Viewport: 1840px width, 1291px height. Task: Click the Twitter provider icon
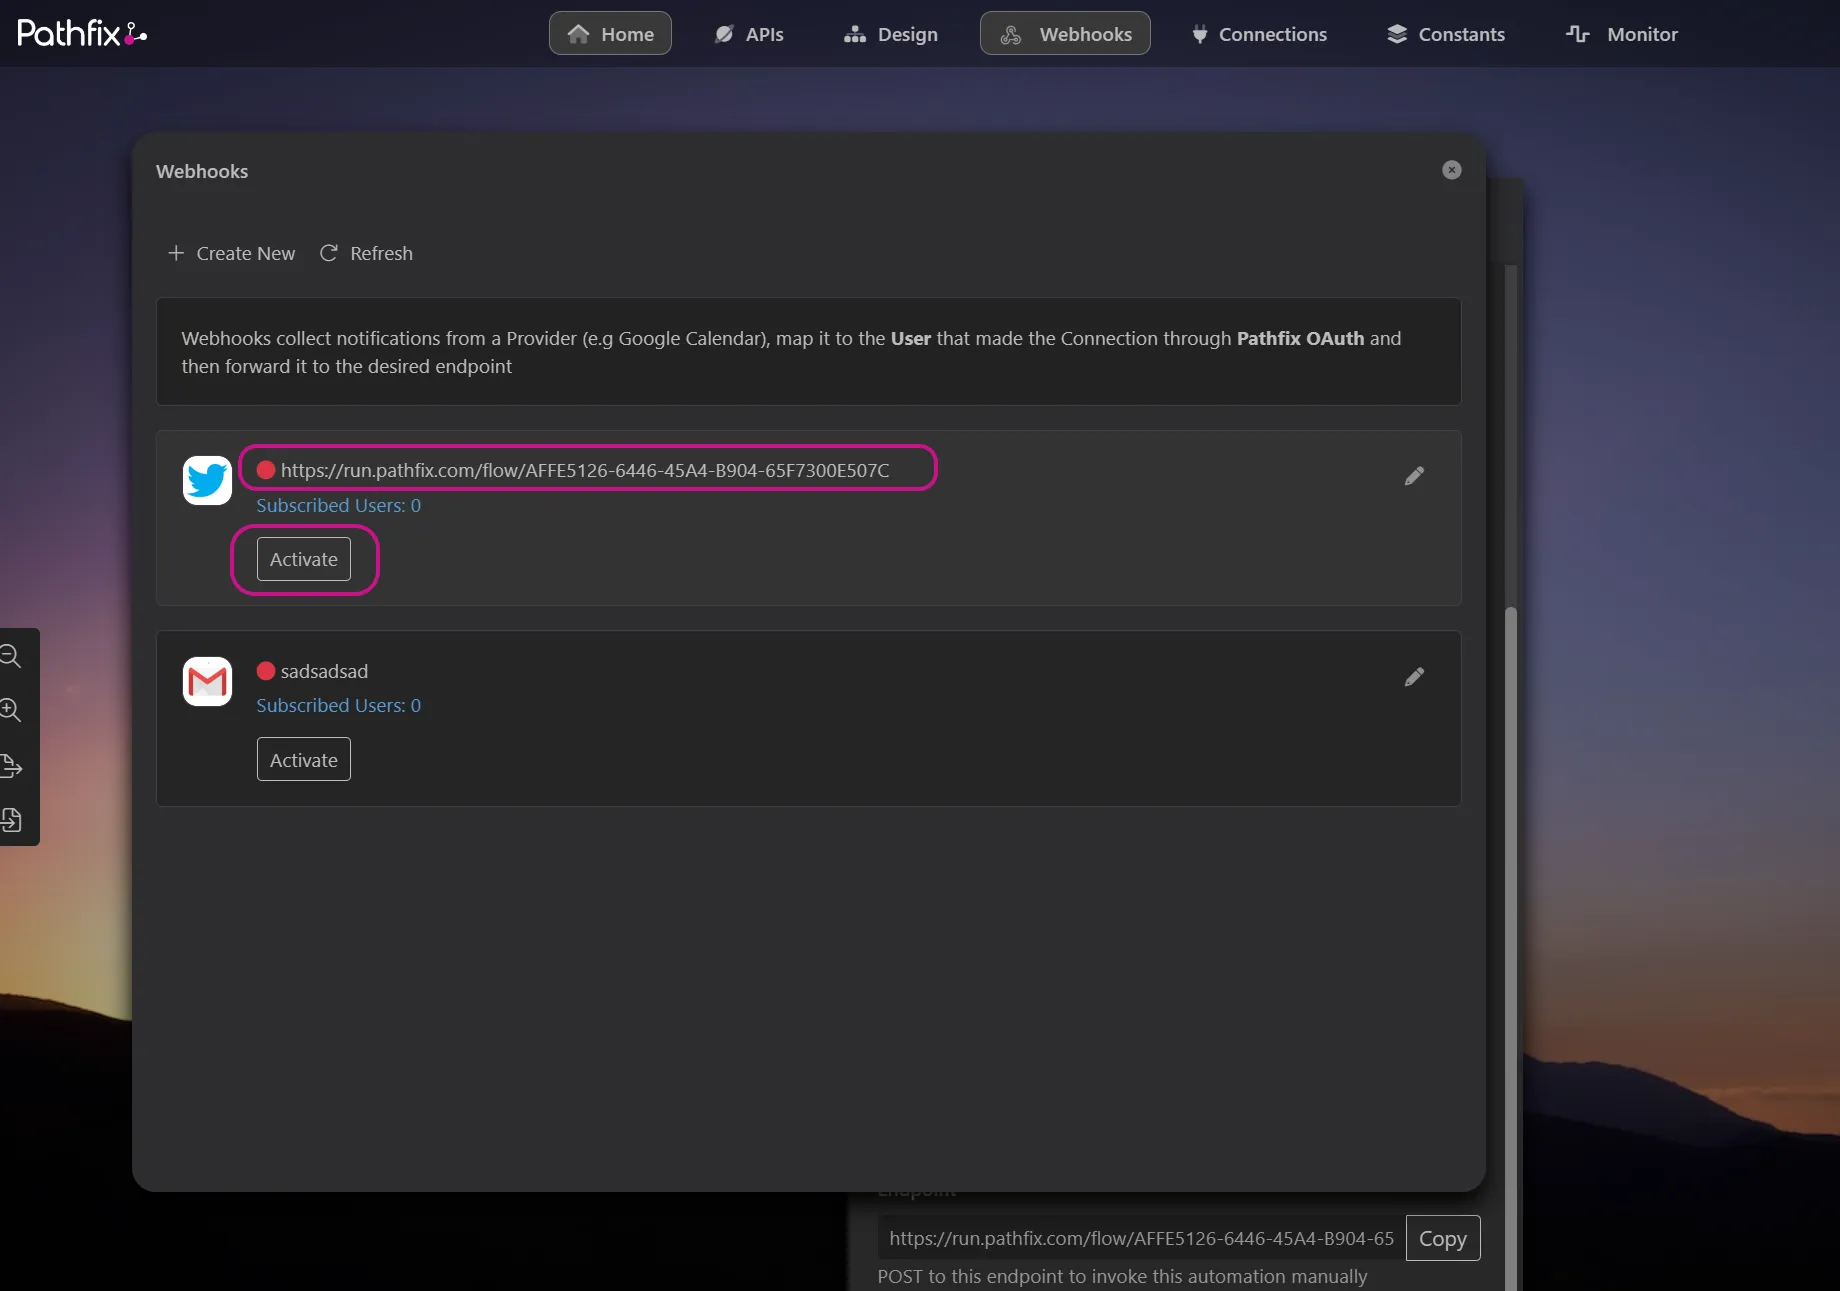click(207, 480)
